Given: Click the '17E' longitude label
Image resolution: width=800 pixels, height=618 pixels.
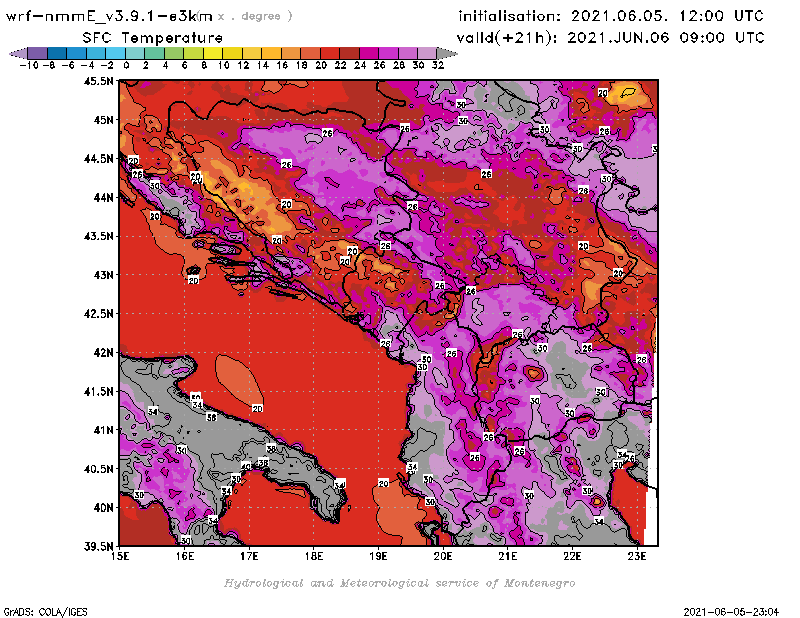Looking at the screenshot, I should (249, 556).
